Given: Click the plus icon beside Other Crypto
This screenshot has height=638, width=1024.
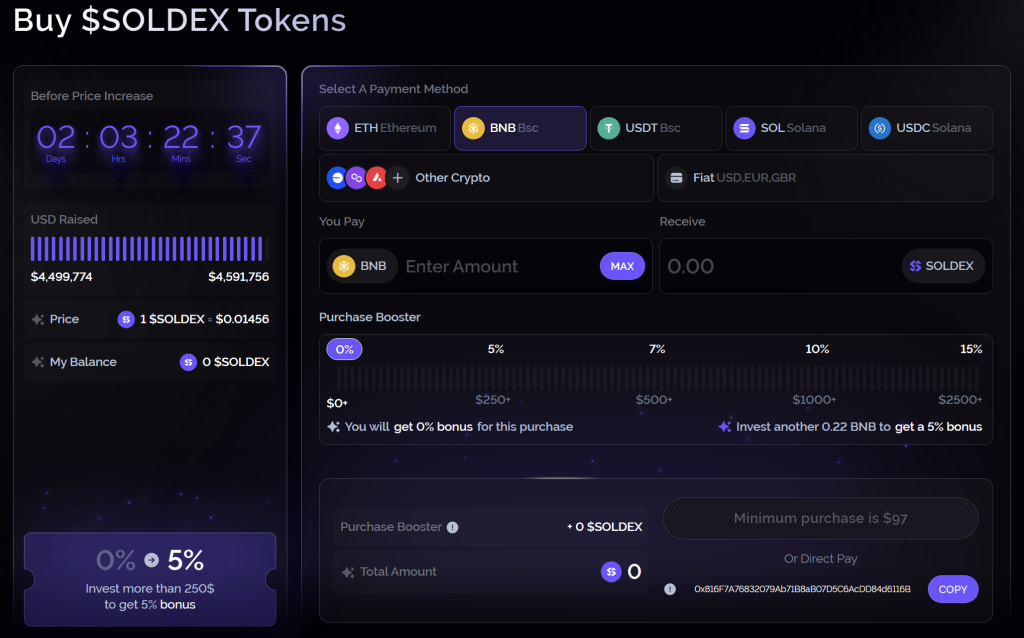Looking at the screenshot, I should 398,178.
